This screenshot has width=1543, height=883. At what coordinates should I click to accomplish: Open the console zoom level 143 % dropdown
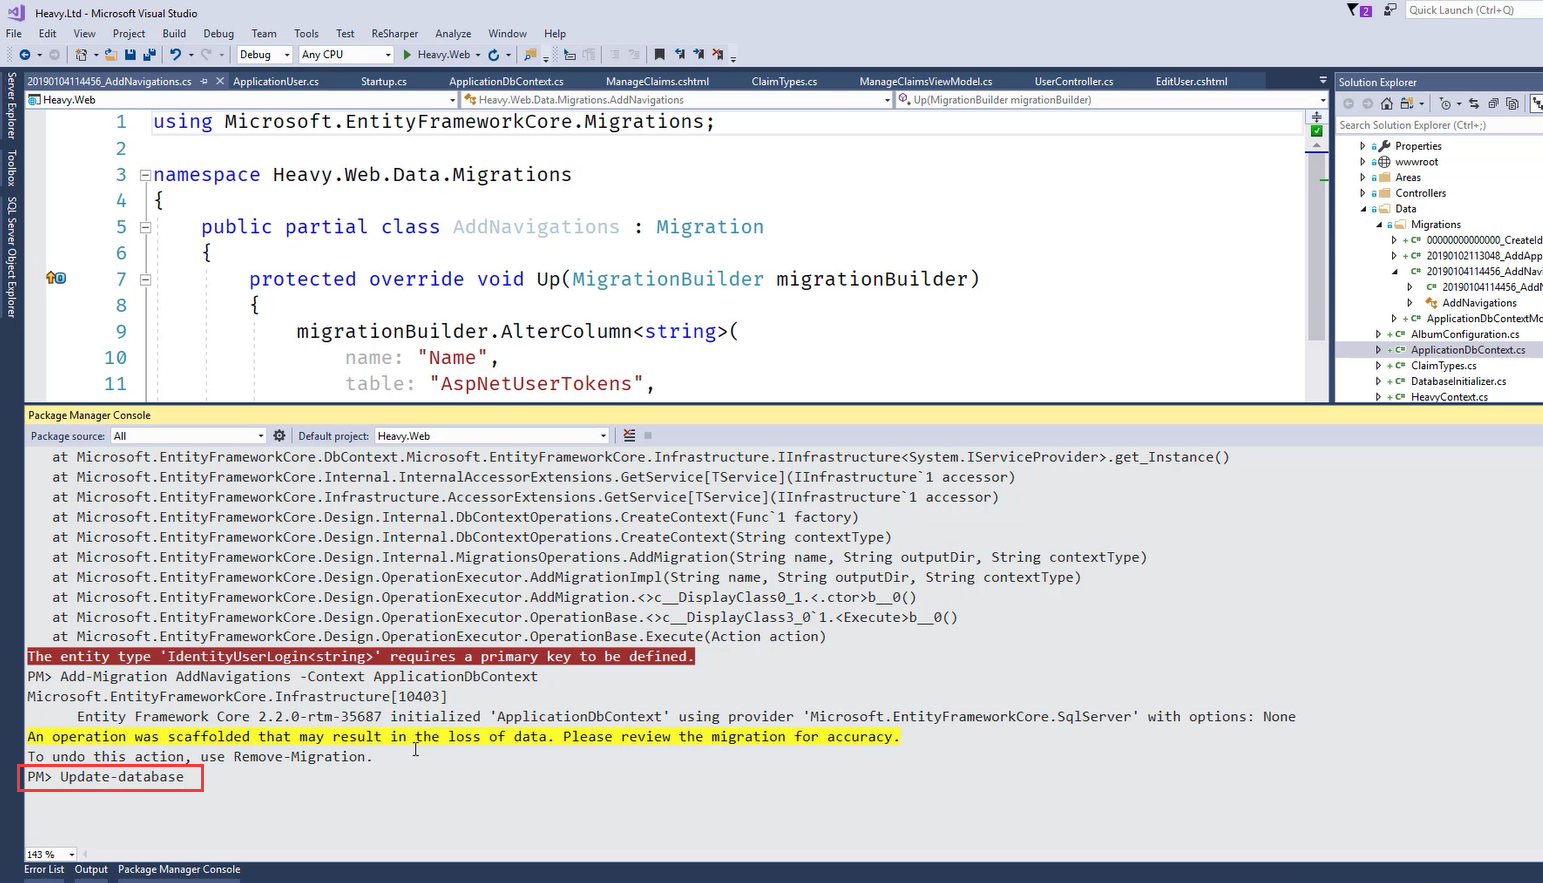(x=50, y=854)
